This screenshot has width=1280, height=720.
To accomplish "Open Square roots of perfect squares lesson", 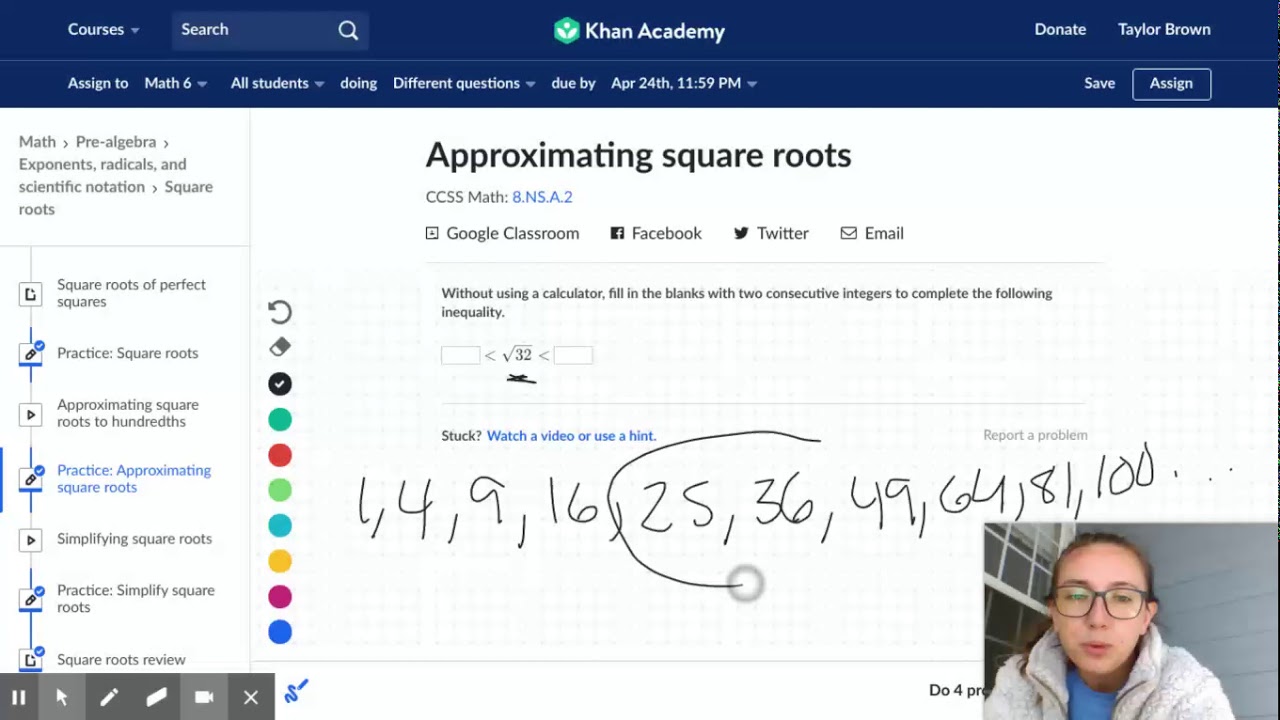I will [x=131, y=293].
